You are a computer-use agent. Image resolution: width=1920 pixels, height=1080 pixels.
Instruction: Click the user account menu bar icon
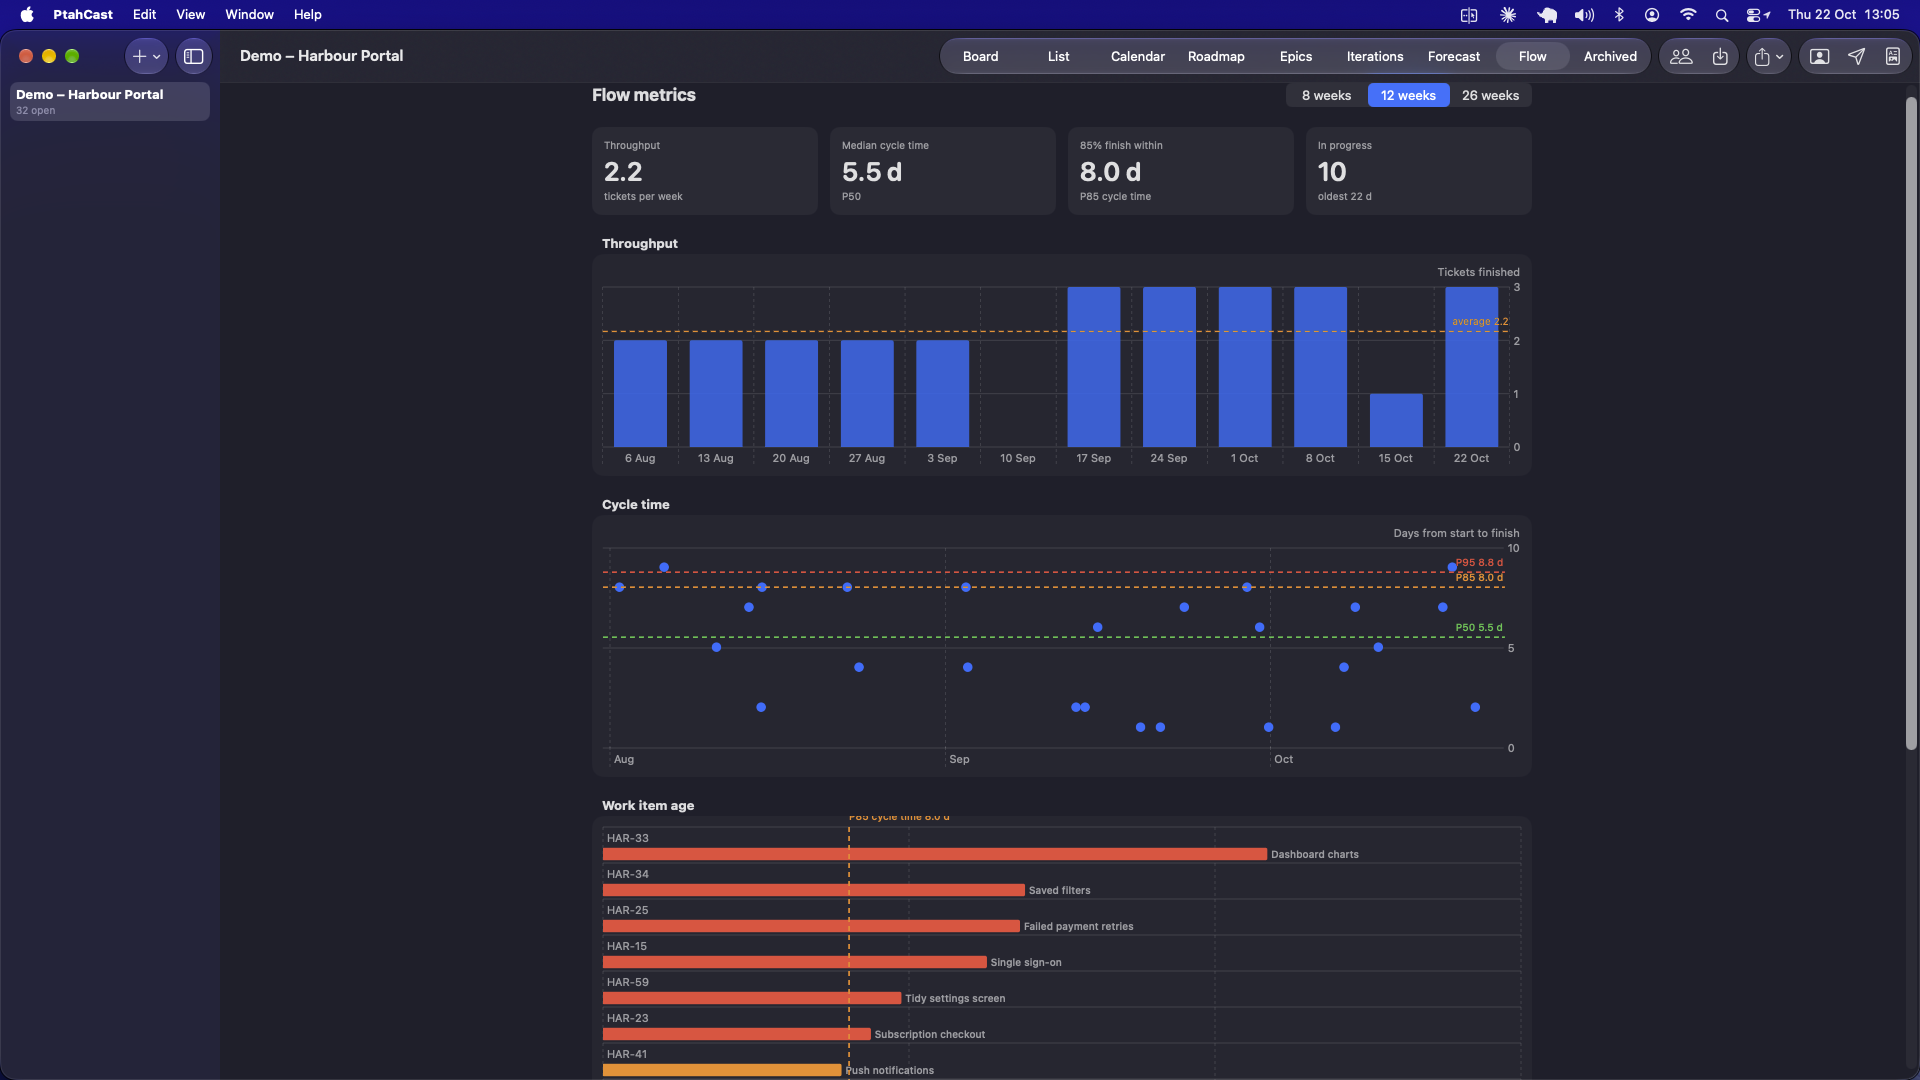(1652, 15)
